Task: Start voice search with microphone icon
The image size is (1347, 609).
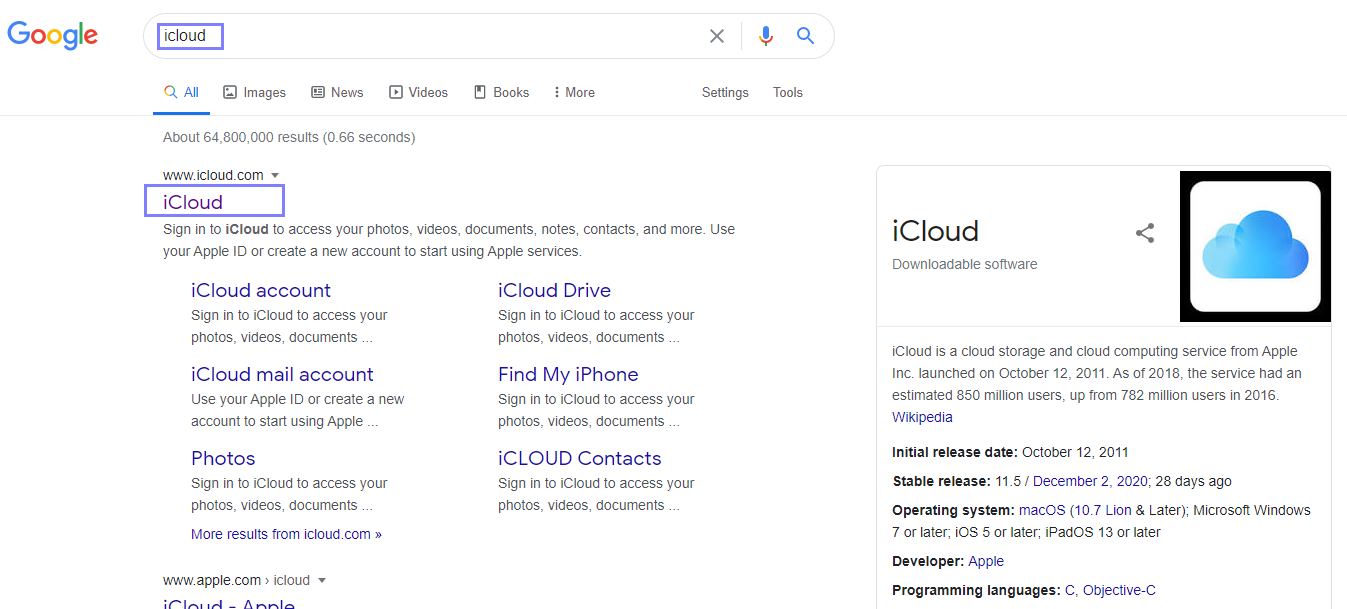Action: tap(766, 36)
